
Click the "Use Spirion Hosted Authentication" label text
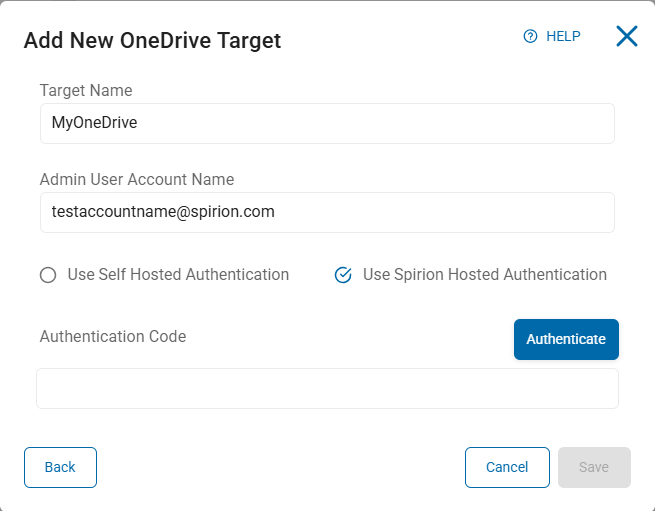pos(485,275)
